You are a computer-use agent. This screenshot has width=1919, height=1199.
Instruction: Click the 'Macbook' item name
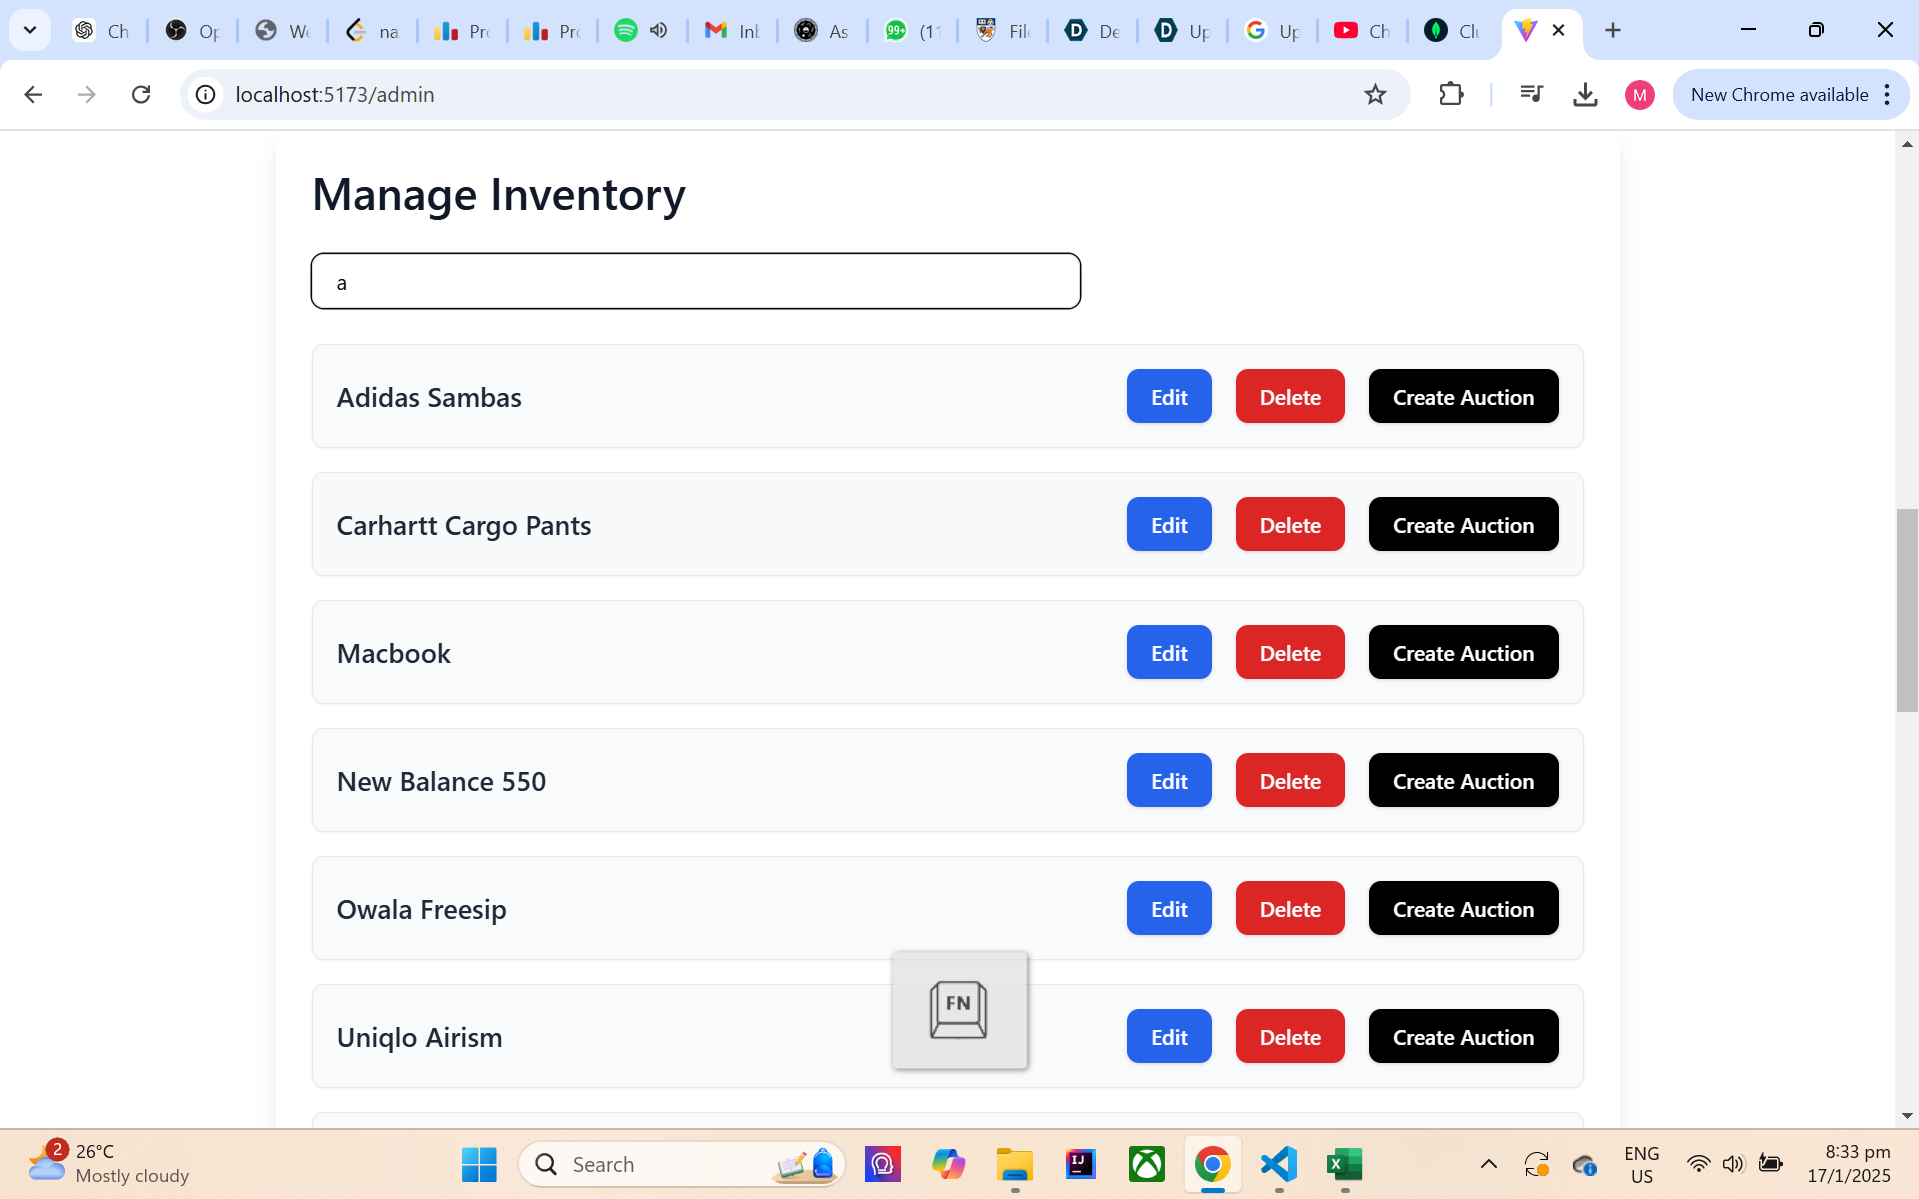click(x=394, y=653)
